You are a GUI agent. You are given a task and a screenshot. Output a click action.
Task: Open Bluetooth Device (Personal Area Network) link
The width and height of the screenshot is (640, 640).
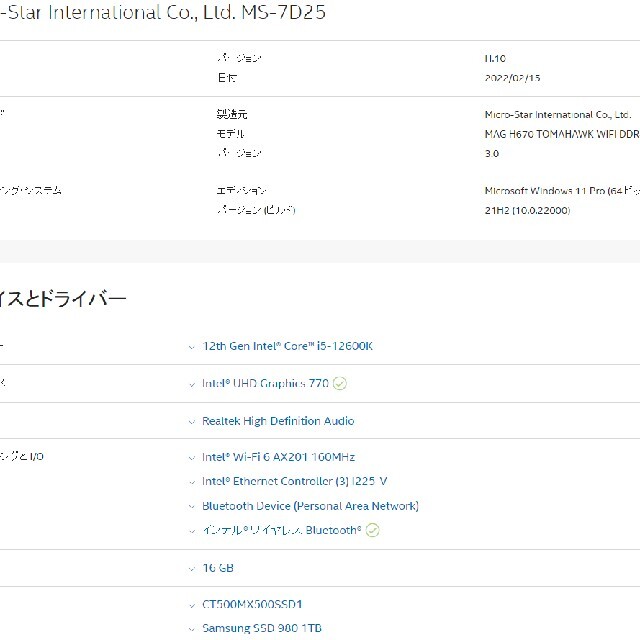point(310,506)
